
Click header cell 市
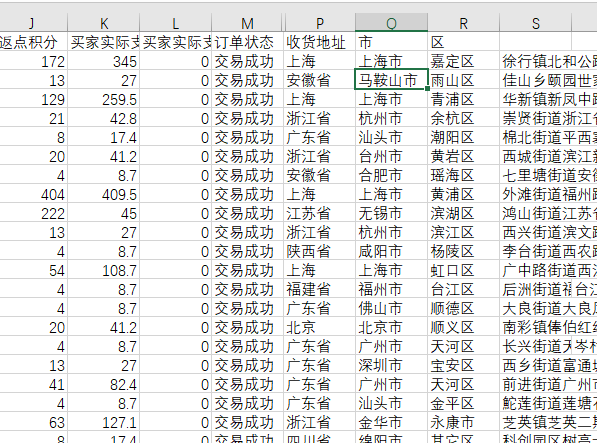click(391, 41)
